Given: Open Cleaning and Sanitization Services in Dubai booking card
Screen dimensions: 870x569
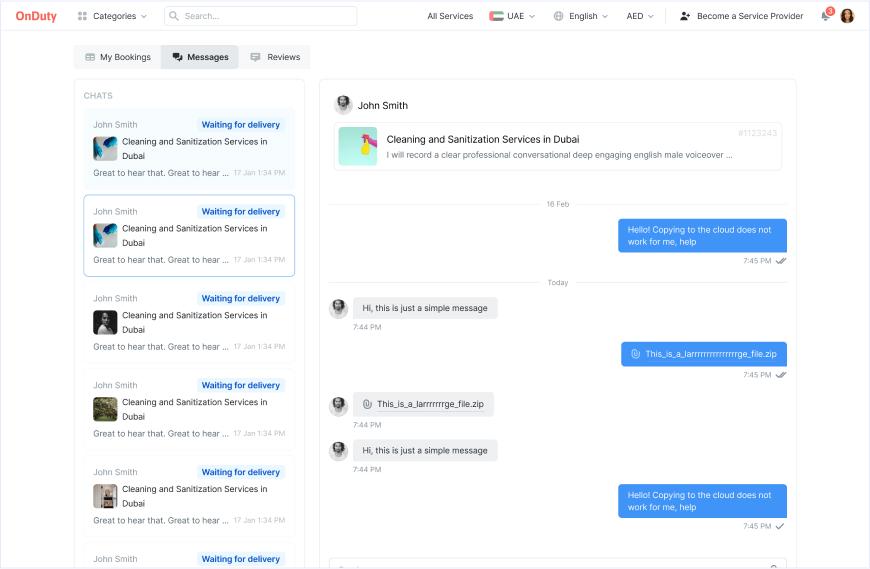Looking at the screenshot, I should (x=558, y=146).
